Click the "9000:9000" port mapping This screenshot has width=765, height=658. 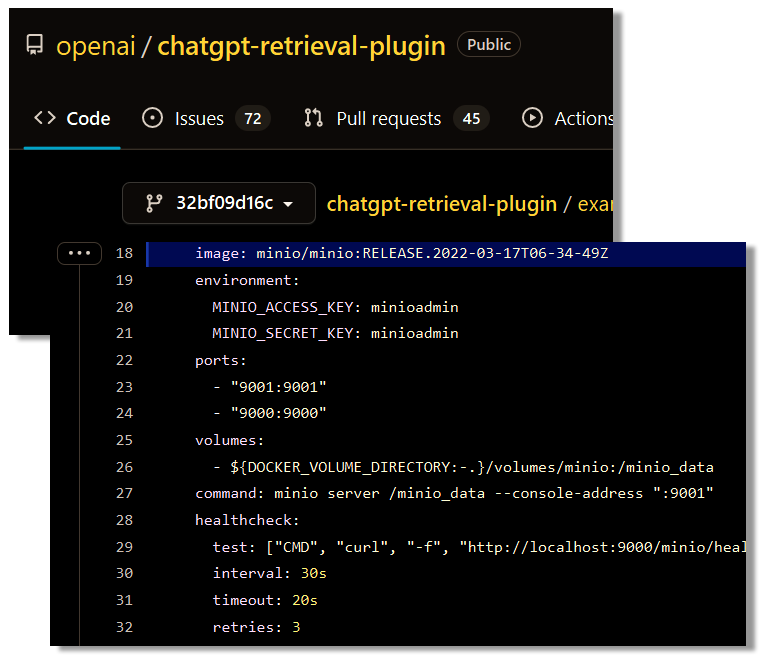tap(278, 413)
